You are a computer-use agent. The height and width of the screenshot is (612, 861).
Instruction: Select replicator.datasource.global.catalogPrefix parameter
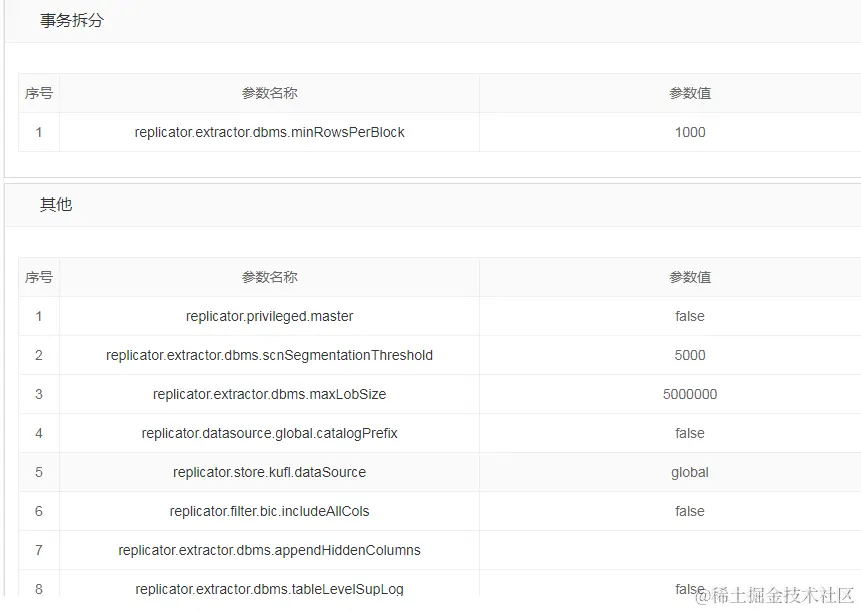269,433
